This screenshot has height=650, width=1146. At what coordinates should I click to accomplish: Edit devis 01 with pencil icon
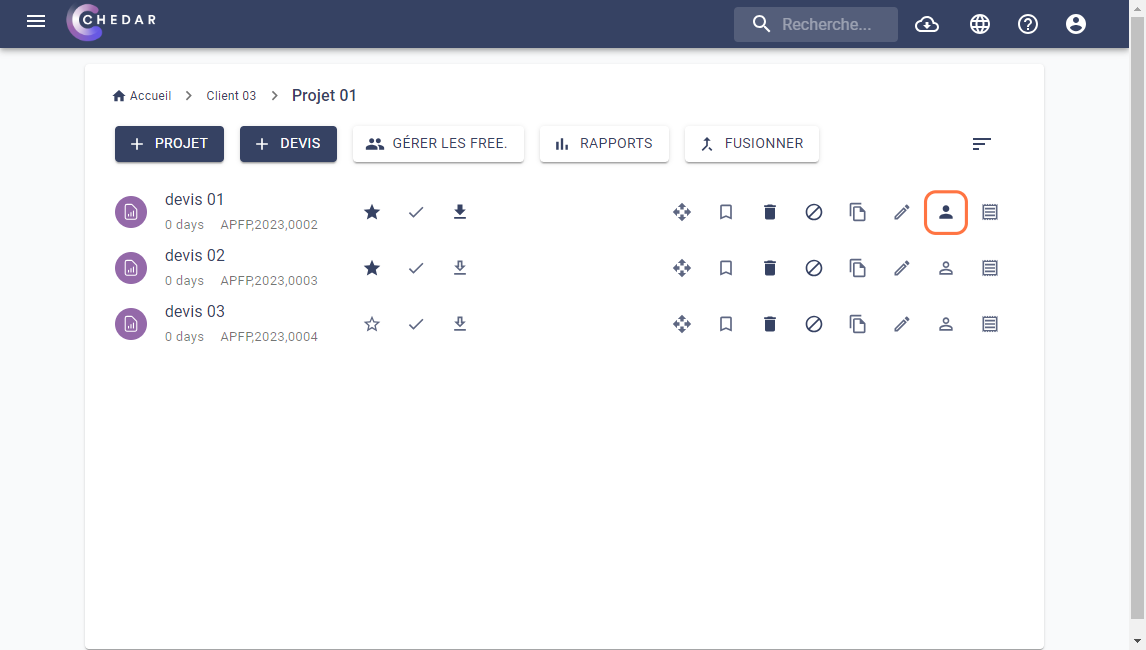[902, 212]
